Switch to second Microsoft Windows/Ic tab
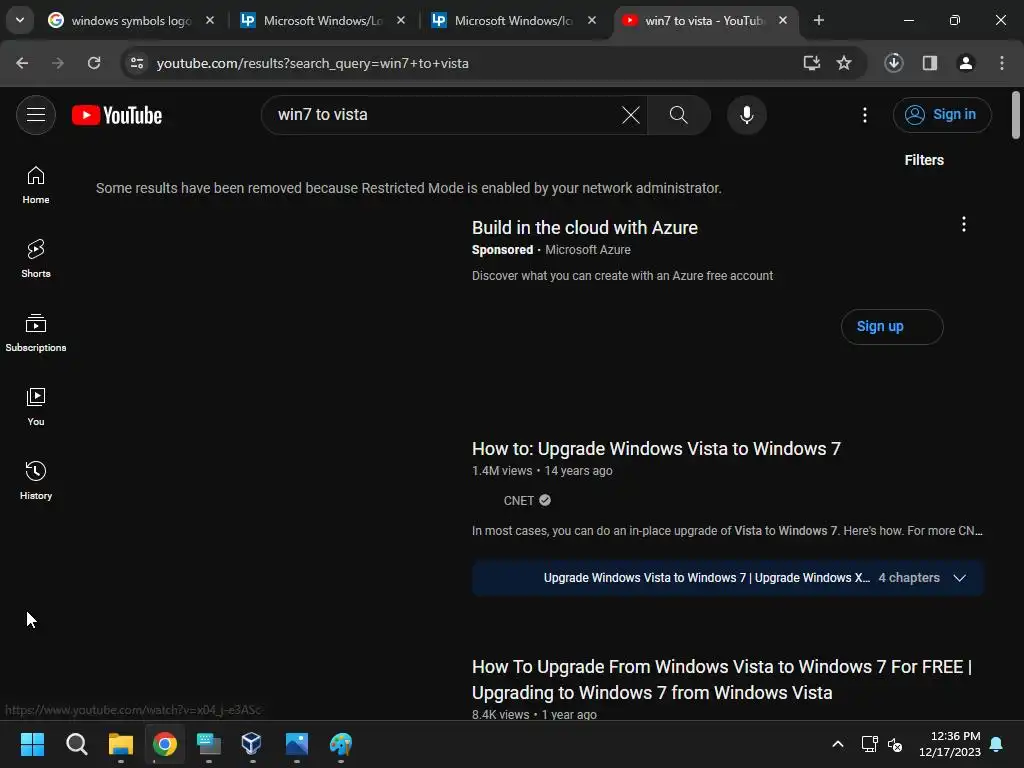 (x=514, y=20)
